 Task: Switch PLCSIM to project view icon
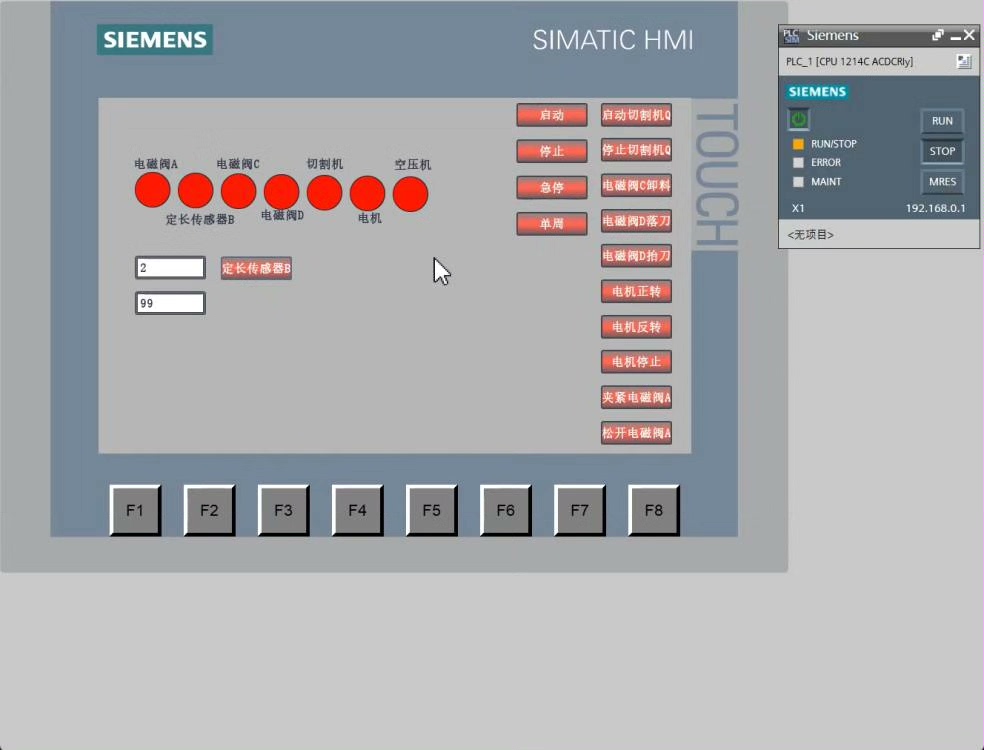point(964,61)
